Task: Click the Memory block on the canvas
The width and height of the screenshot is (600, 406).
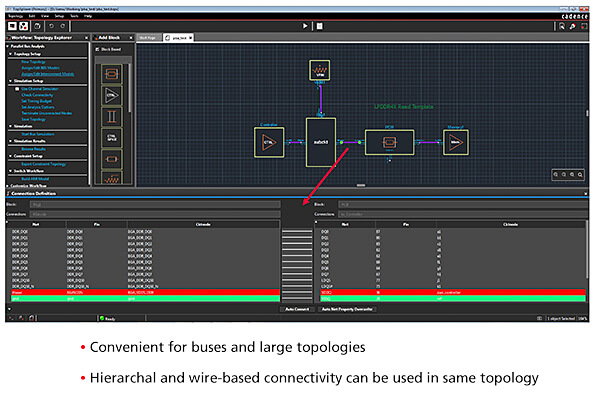Action: tap(455, 143)
